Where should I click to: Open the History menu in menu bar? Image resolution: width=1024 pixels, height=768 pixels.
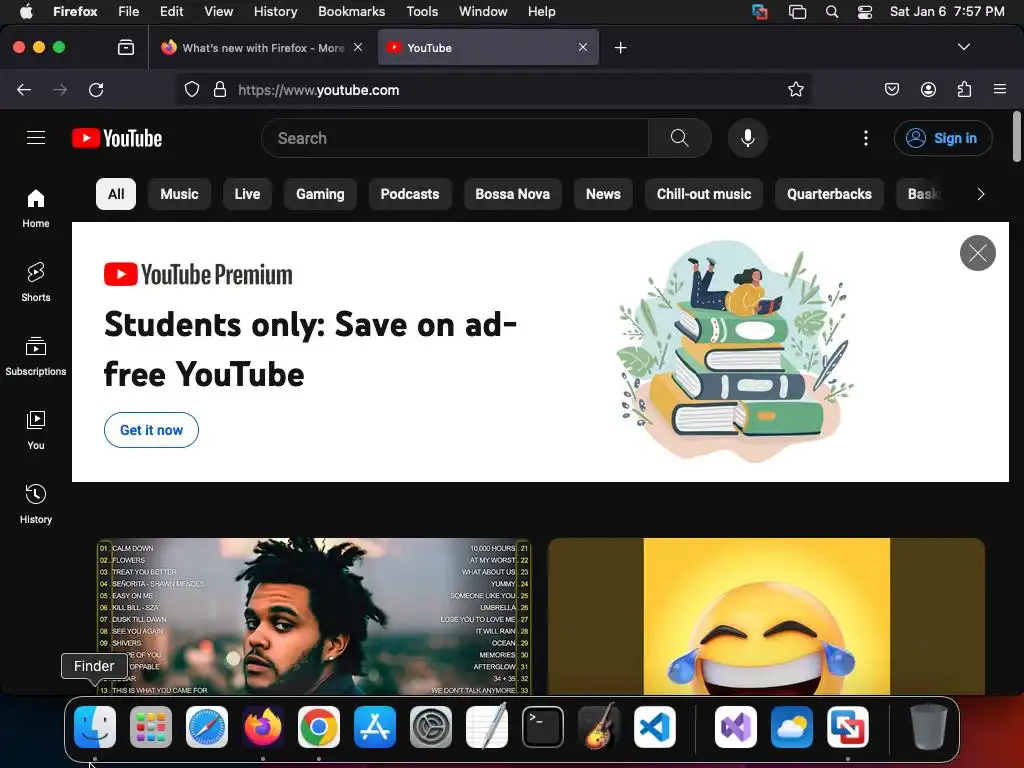[276, 12]
